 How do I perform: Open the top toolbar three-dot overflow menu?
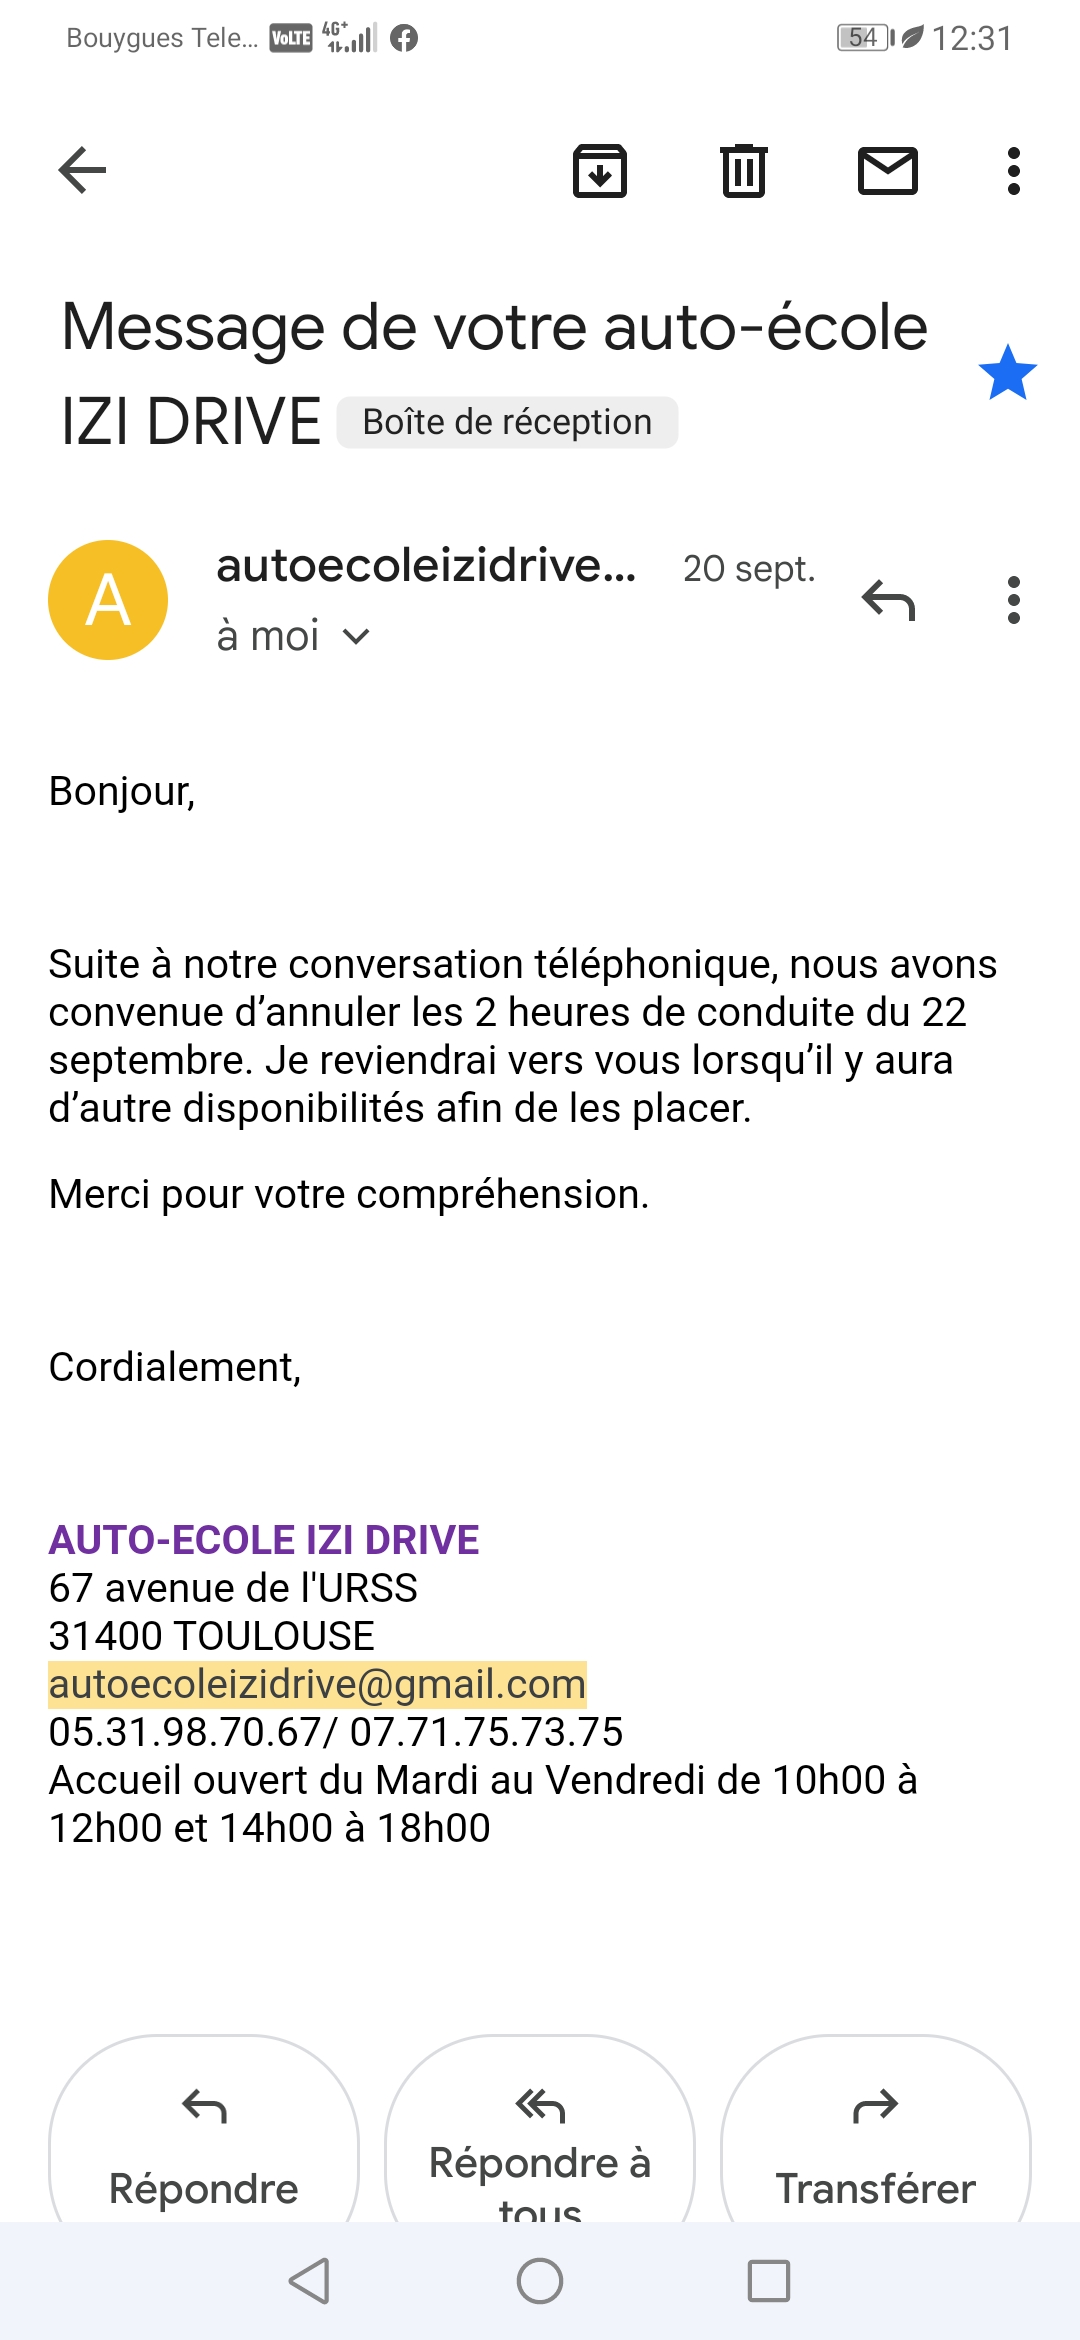1014,171
